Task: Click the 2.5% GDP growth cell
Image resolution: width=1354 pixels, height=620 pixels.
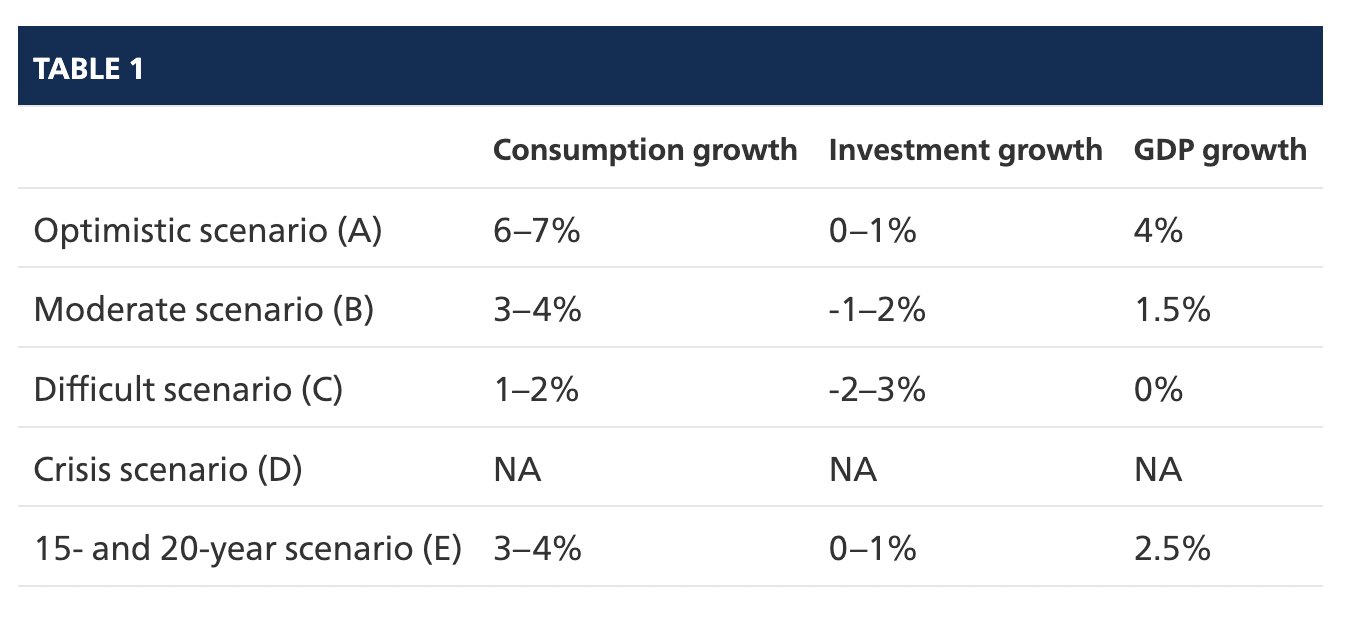Action: pos(1172,549)
